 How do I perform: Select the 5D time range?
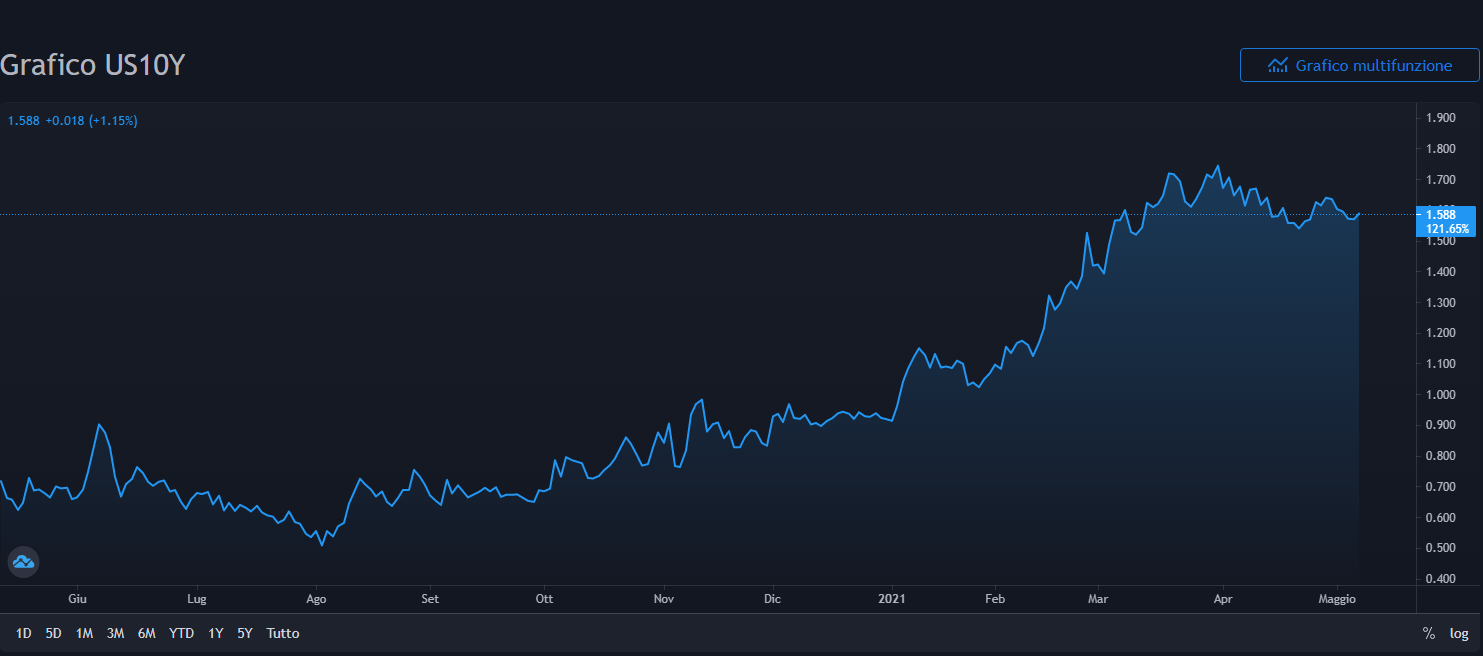pyautogui.click(x=53, y=633)
